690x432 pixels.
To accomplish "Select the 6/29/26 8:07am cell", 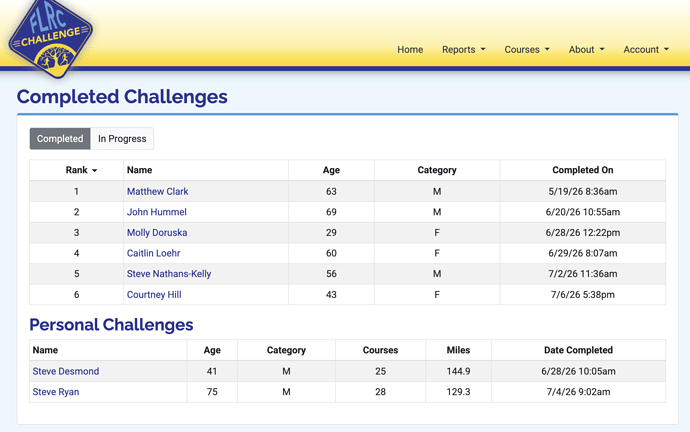I will 583,253.
